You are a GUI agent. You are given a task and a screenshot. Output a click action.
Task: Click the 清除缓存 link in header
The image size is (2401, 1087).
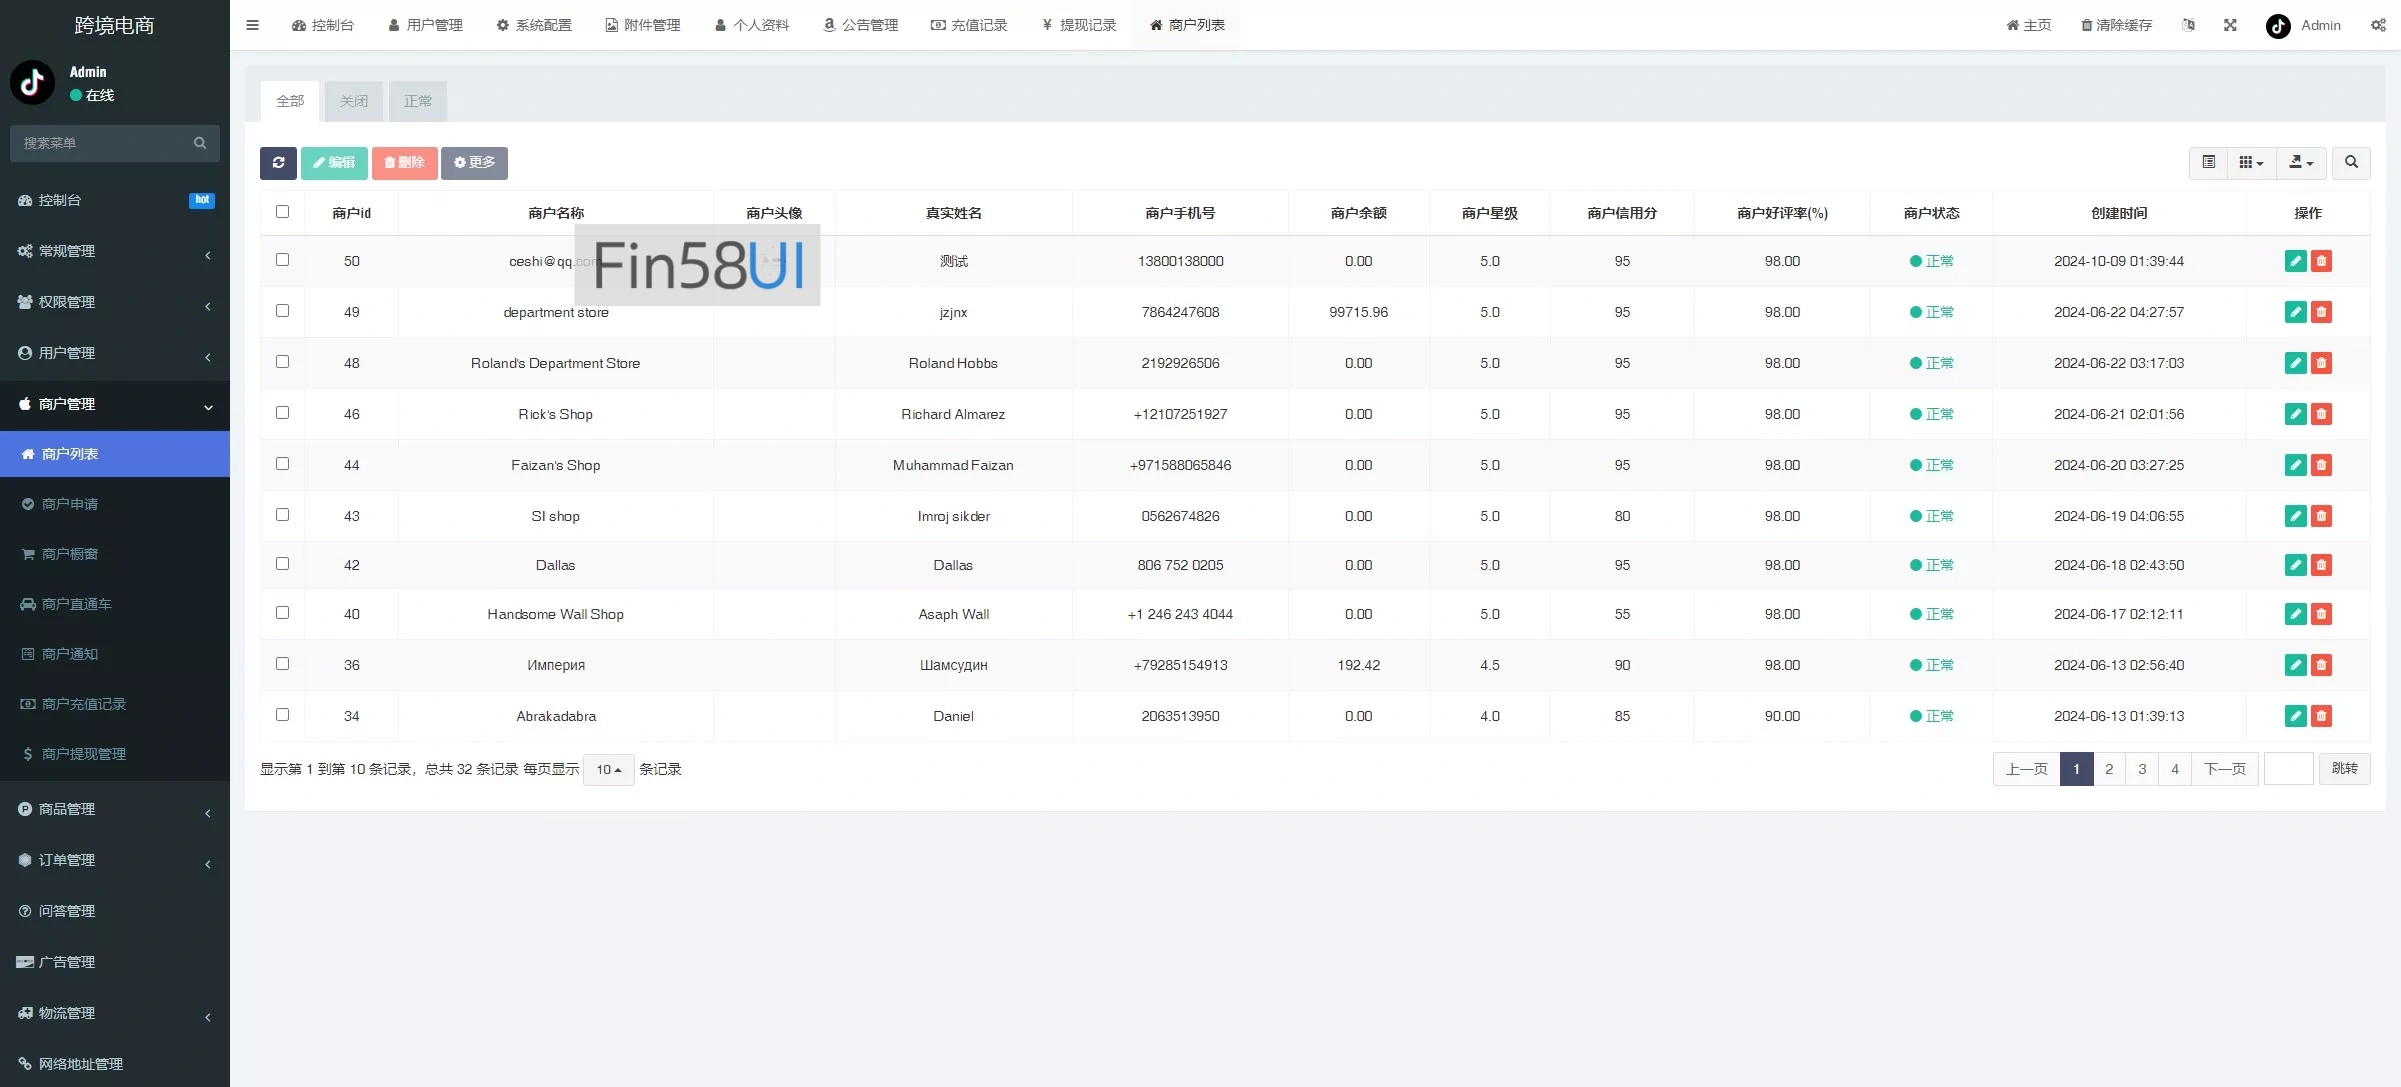(x=2116, y=25)
